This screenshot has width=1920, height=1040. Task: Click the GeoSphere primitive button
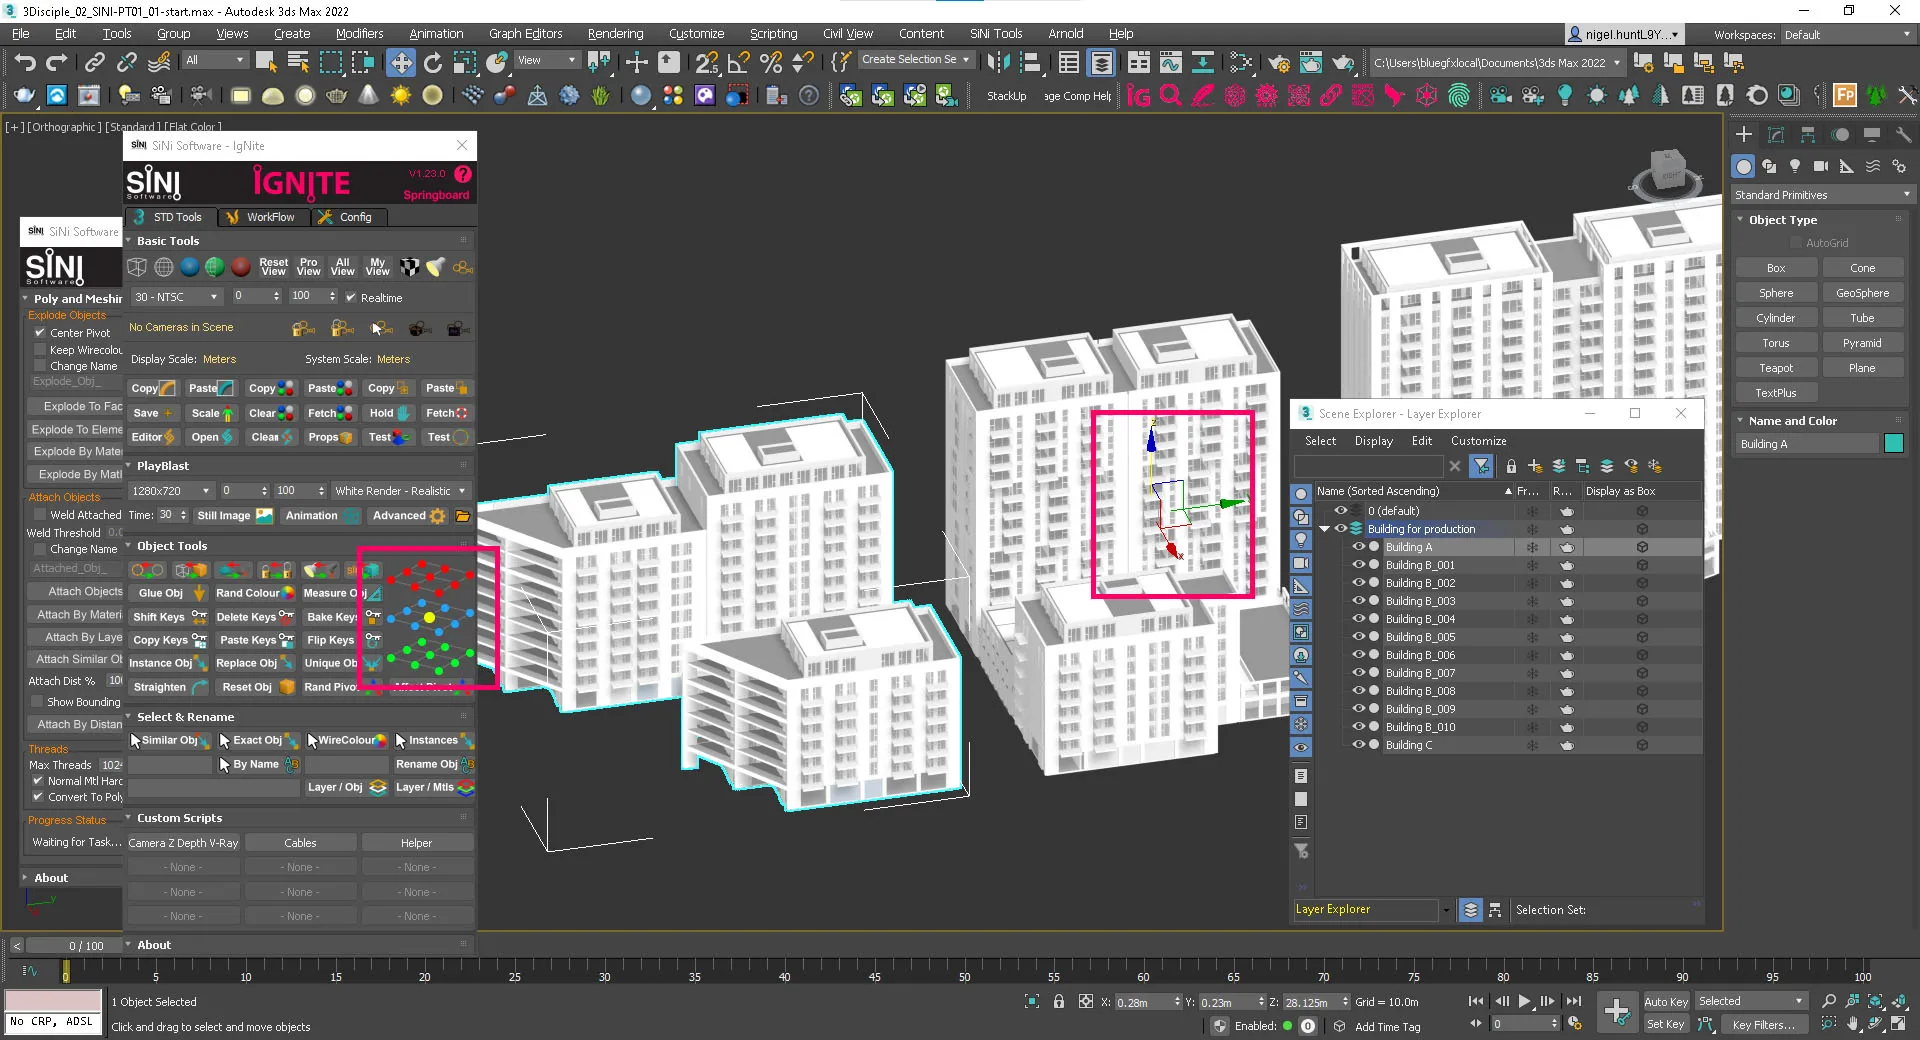tap(1862, 293)
